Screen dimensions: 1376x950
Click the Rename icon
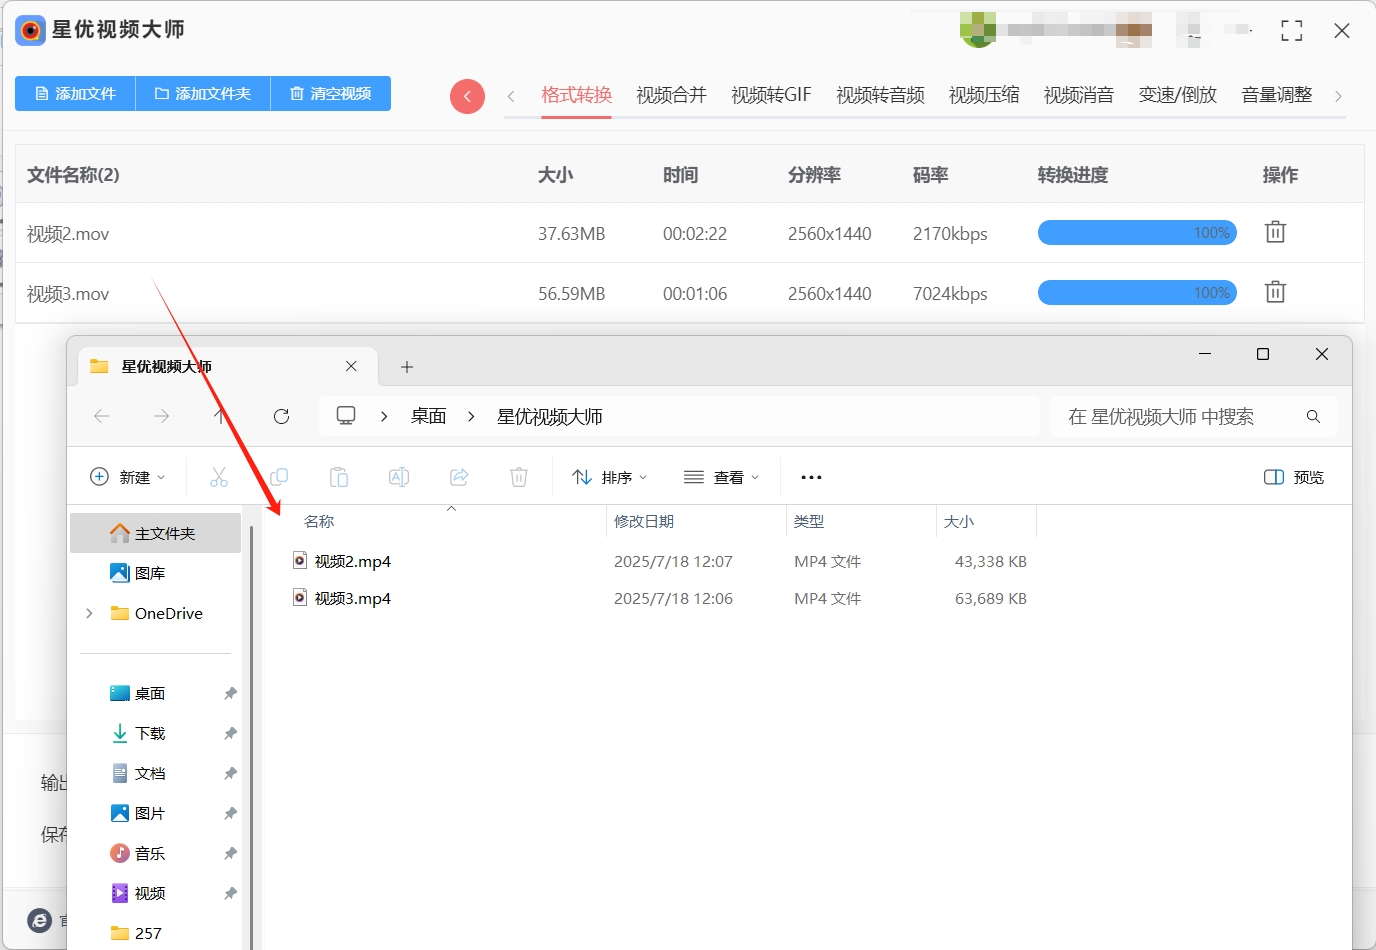[399, 477]
